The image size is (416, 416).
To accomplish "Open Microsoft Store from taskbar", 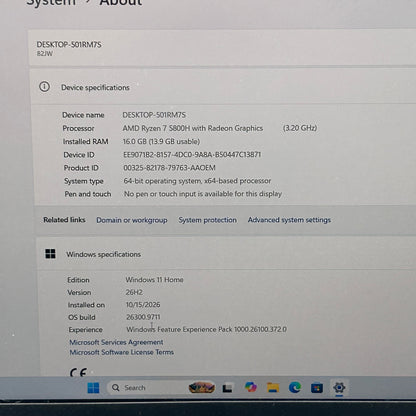I will pos(317,388).
